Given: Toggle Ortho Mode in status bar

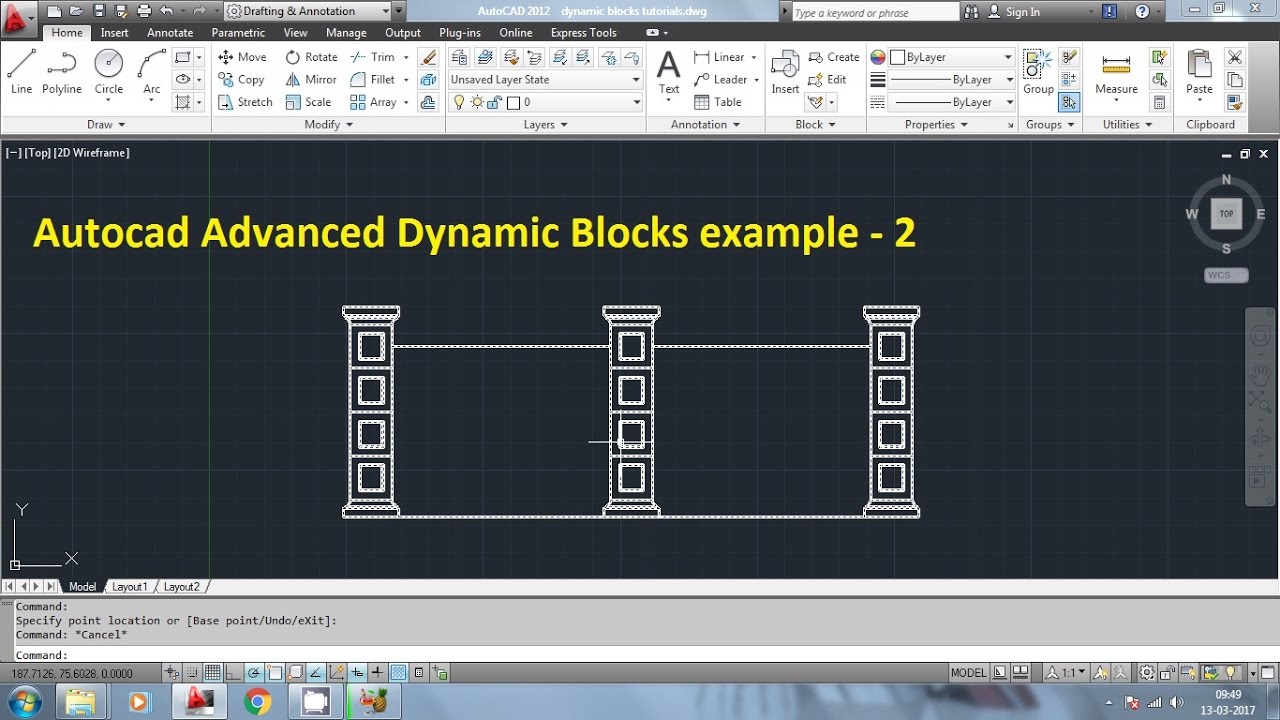Looking at the screenshot, I should point(233,672).
